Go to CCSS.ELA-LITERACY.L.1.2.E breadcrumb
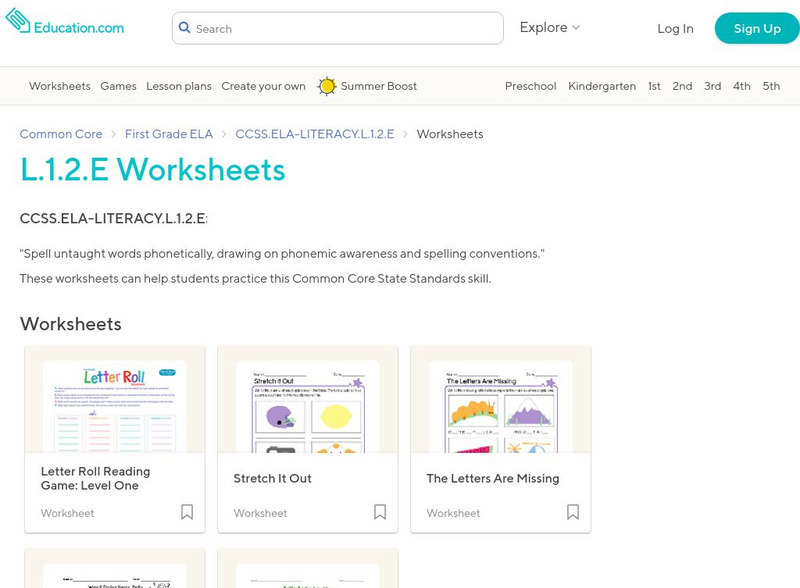This screenshot has height=588, width=800. pyautogui.click(x=315, y=134)
